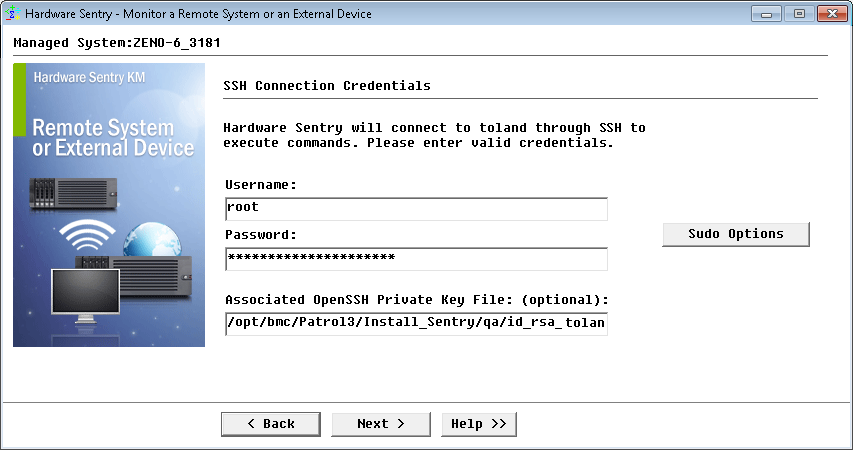Focus the Username field containing root
Image resolution: width=853 pixels, height=450 pixels.
coord(416,208)
